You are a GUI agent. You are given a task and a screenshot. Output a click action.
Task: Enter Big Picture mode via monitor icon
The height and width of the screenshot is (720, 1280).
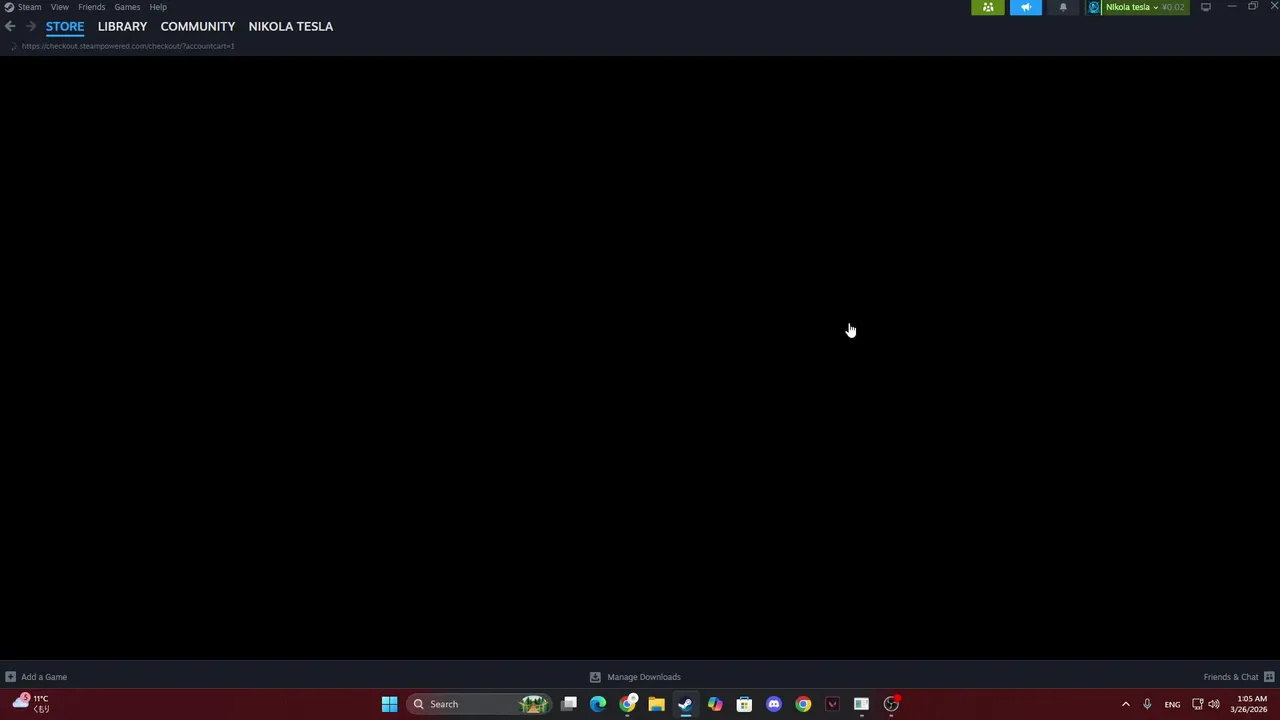tap(1206, 7)
